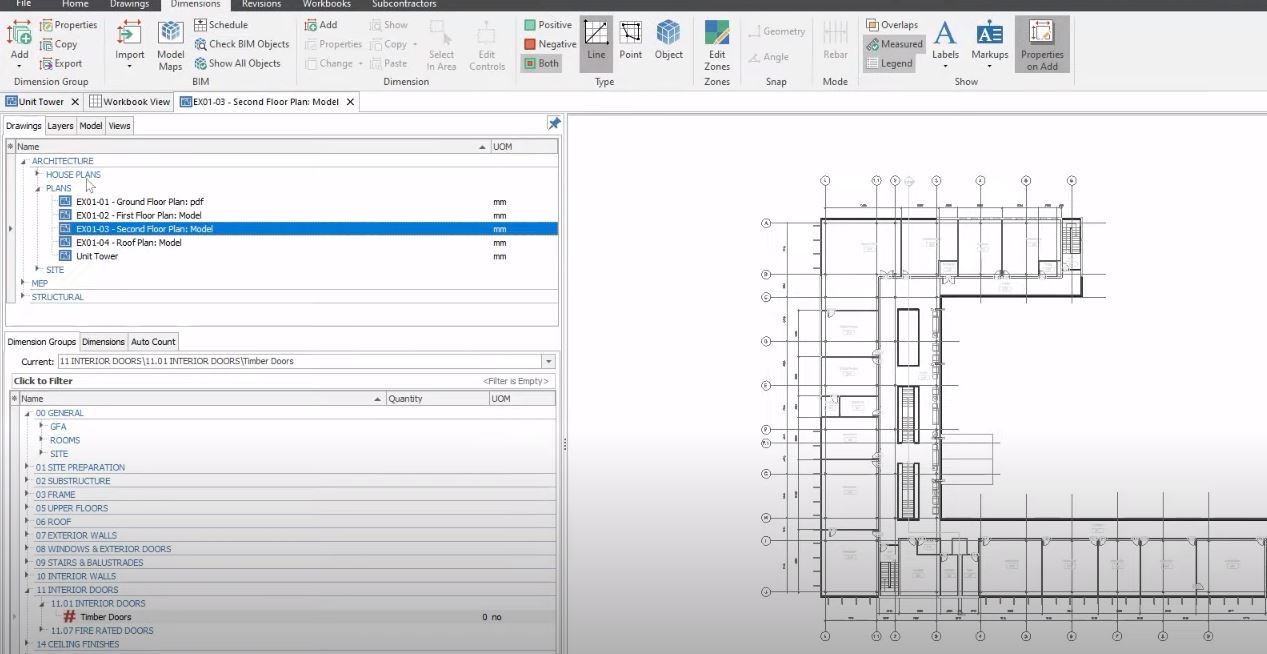Viewport: 1267px width, 654px height.
Task: Open the Revisions ribbon tab
Action: coord(261,4)
